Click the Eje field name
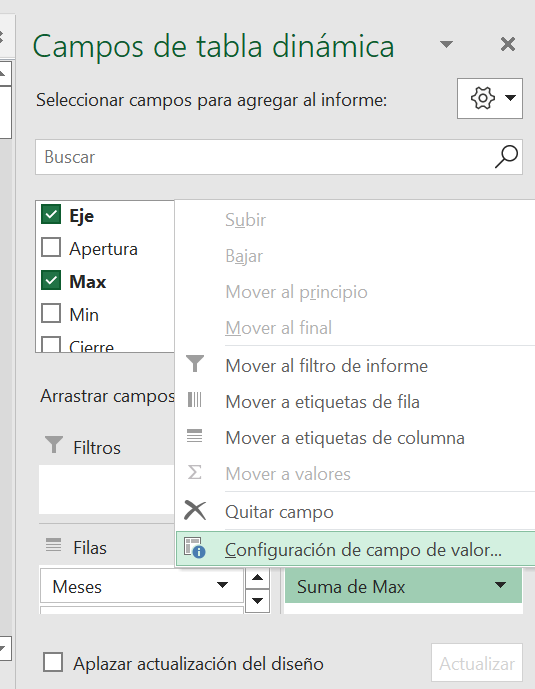The width and height of the screenshot is (535, 689). pos(81,215)
